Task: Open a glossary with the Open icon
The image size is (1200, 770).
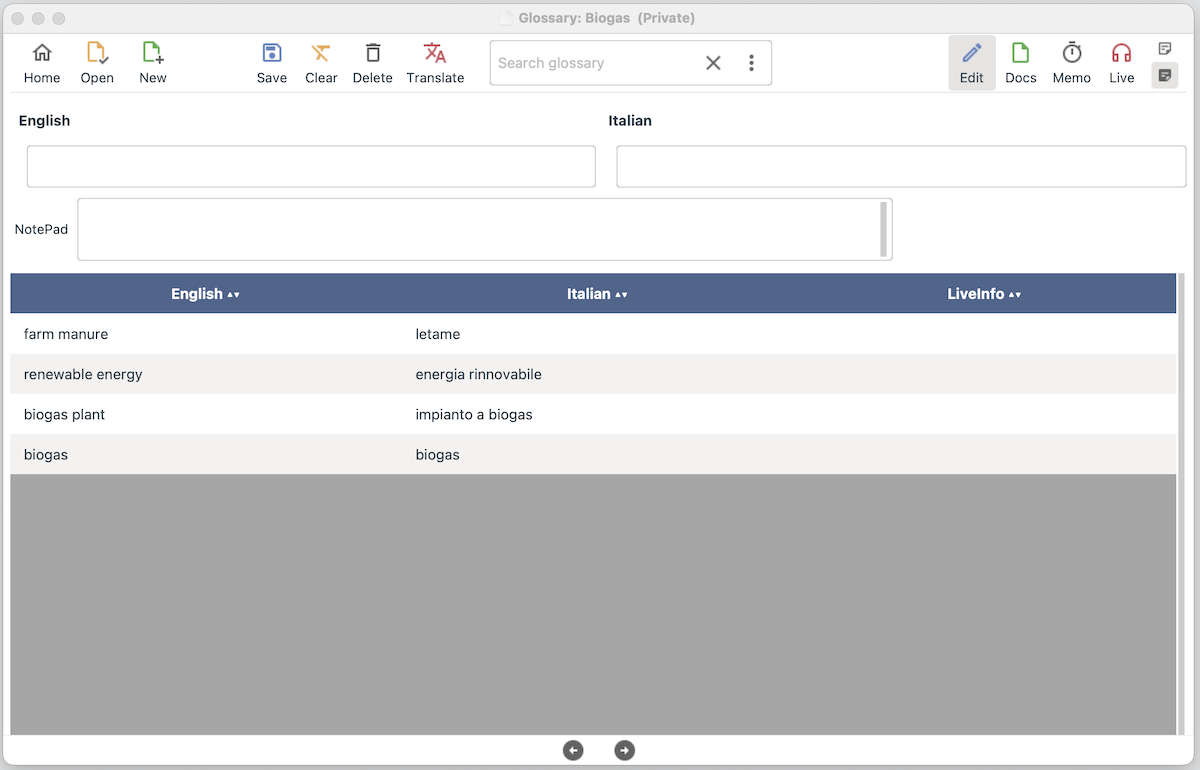Action: click(x=97, y=63)
